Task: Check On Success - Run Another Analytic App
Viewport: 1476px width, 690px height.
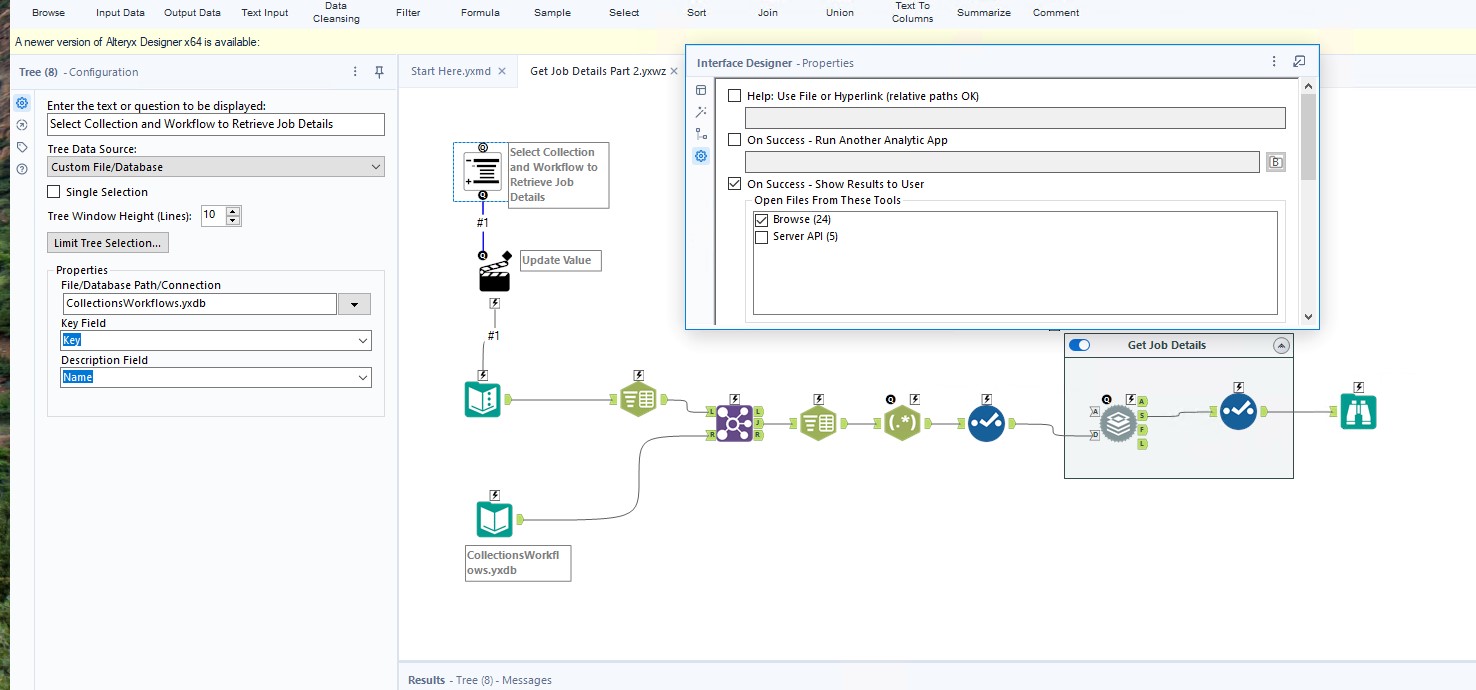Action: click(x=735, y=140)
